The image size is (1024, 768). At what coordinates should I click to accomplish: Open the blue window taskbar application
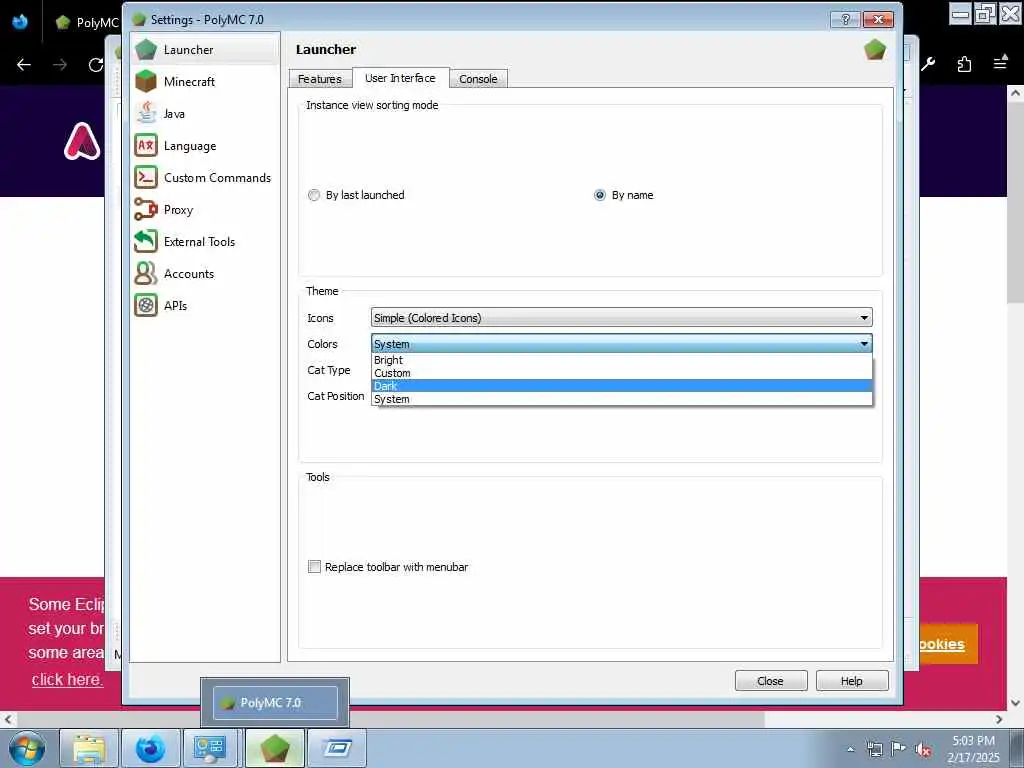337,748
